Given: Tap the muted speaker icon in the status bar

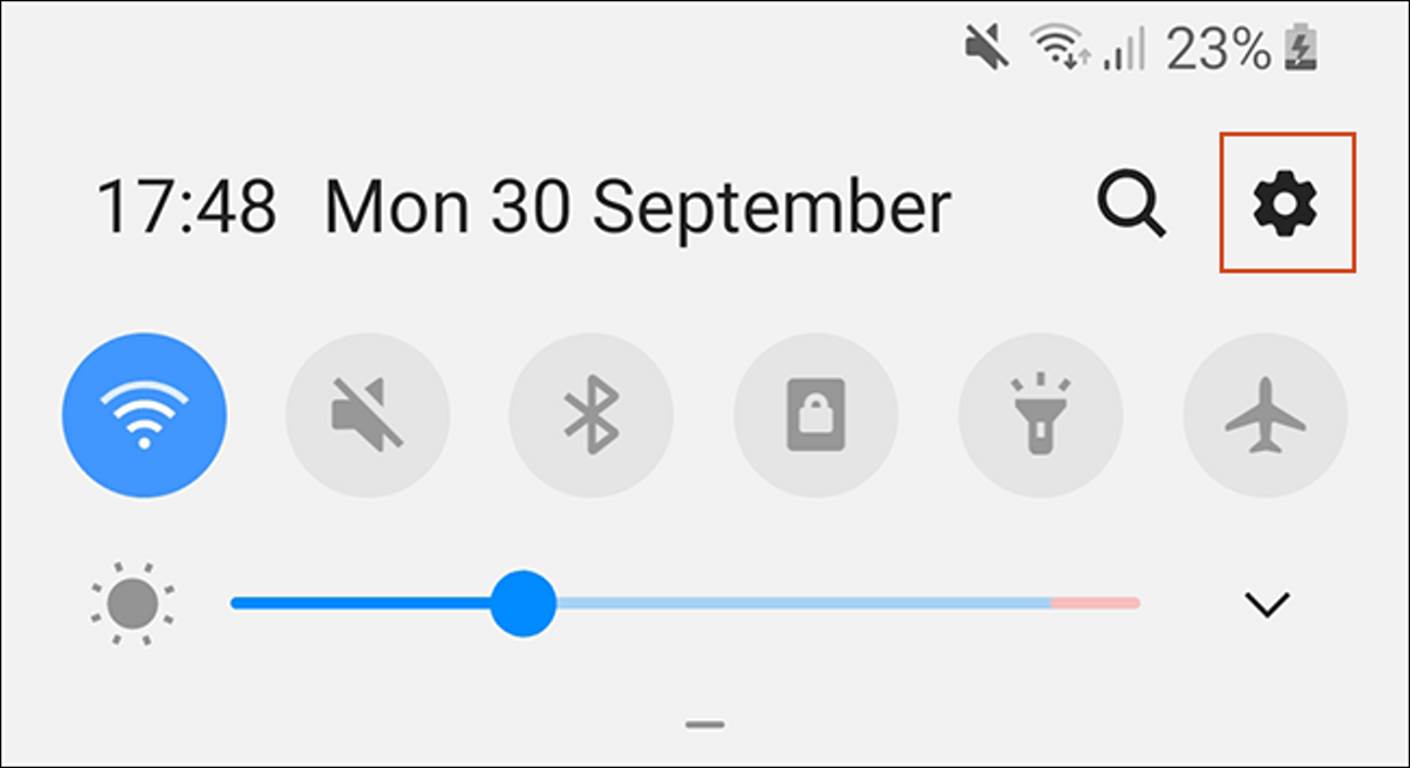Looking at the screenshot, I should click(987, 48).
